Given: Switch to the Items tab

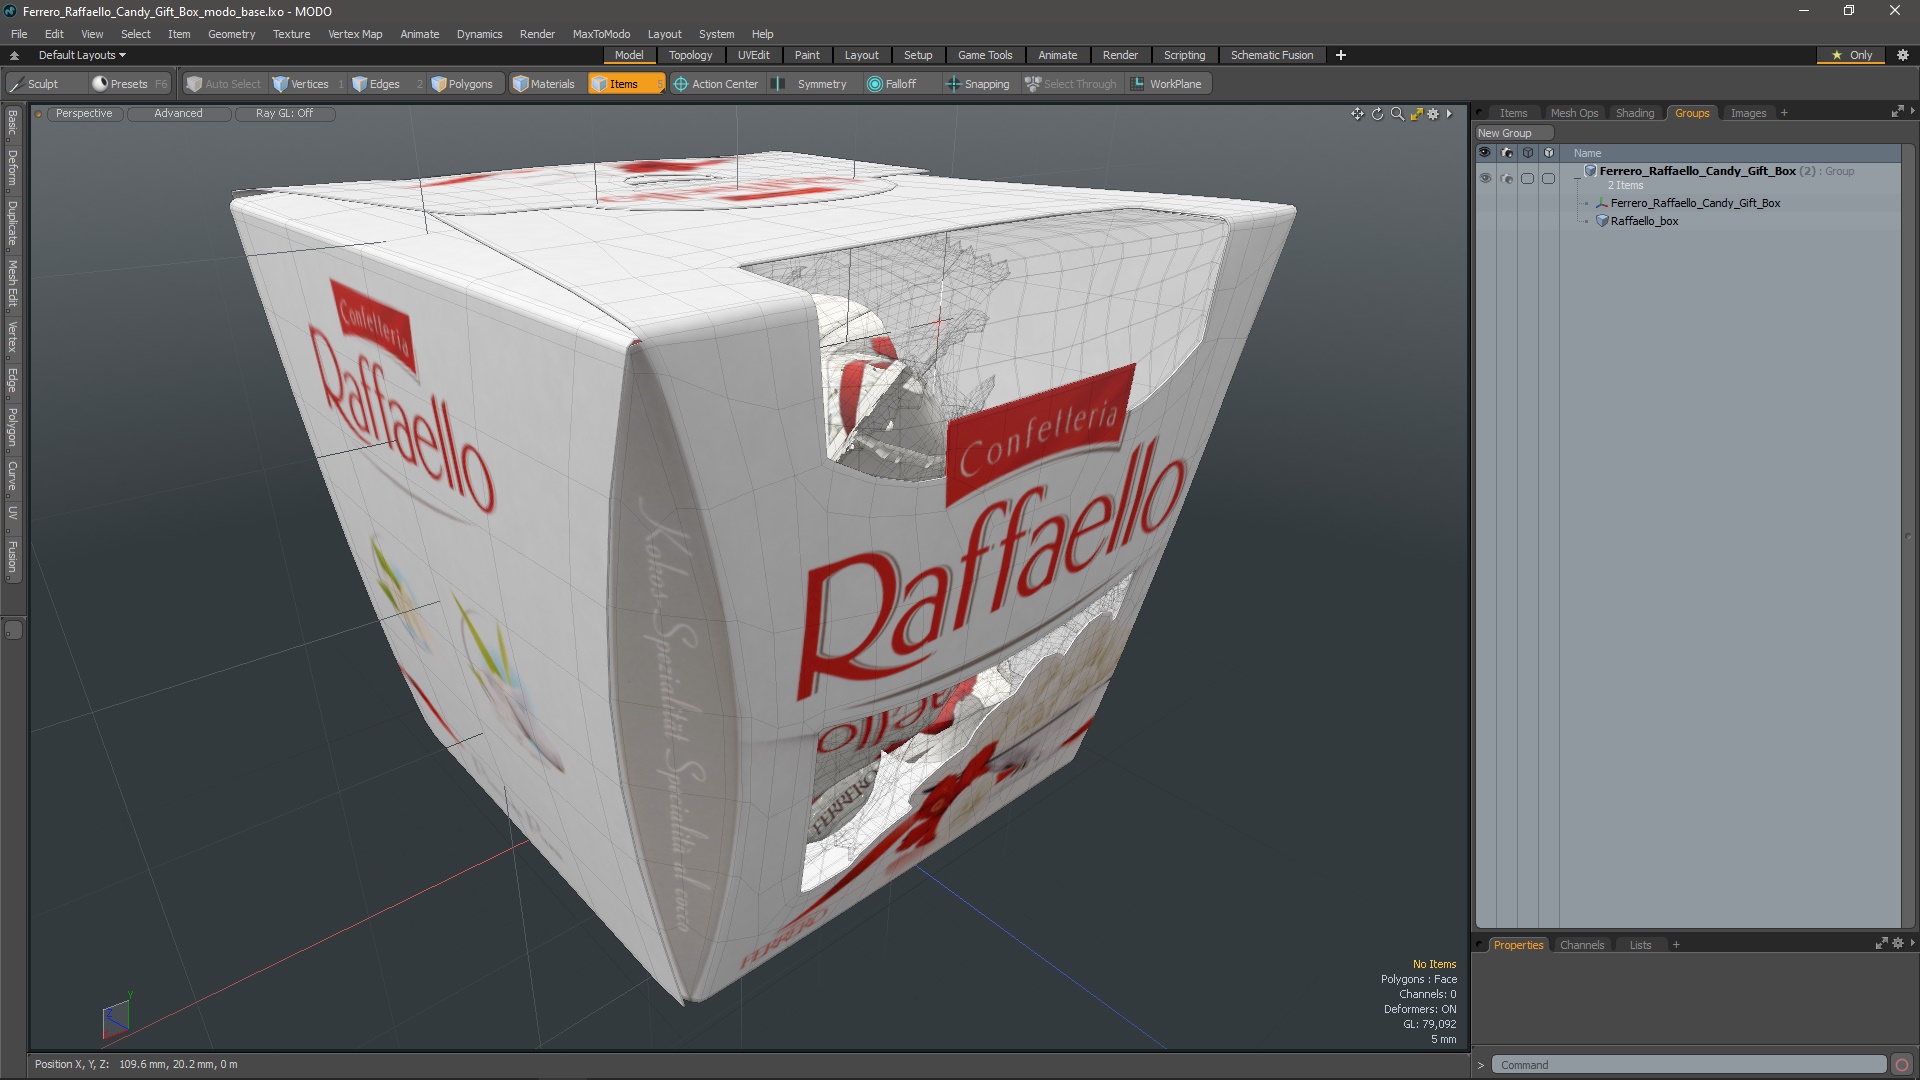Looking at the screenshot, I should 1513,113.
